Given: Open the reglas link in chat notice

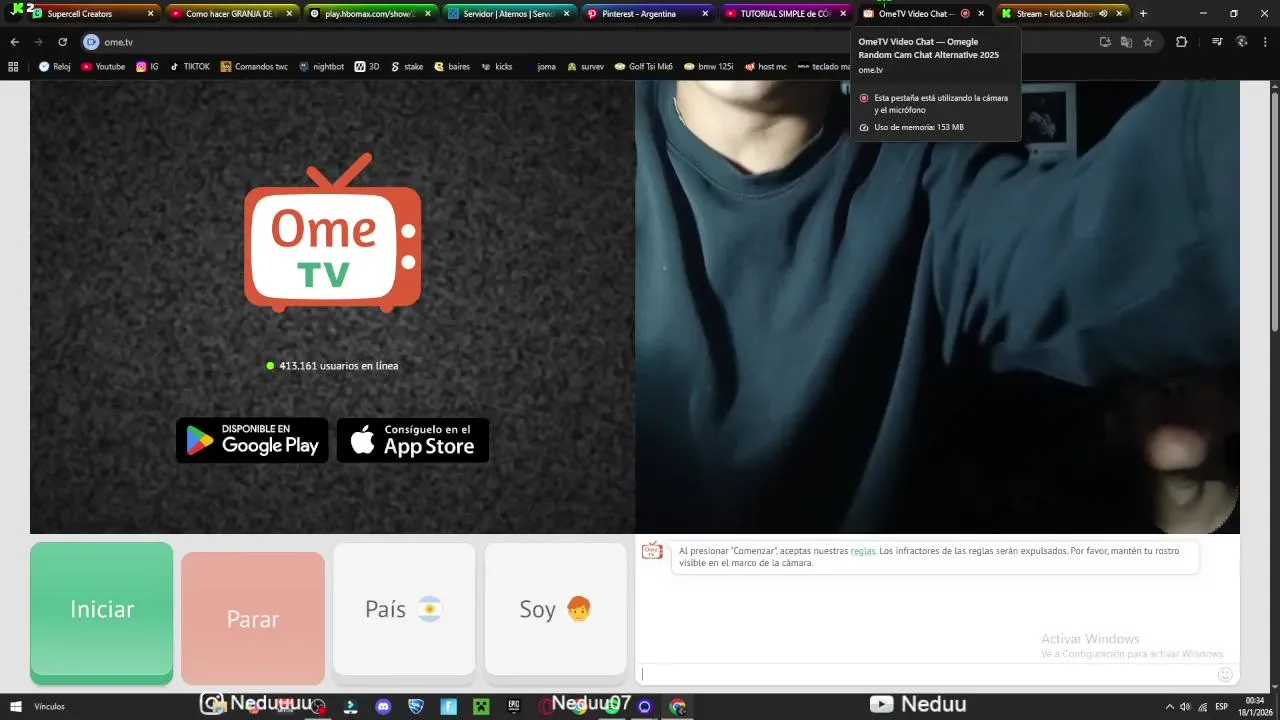Looking at the screenshot, I should pyautogui.click(x=863, y=551).
